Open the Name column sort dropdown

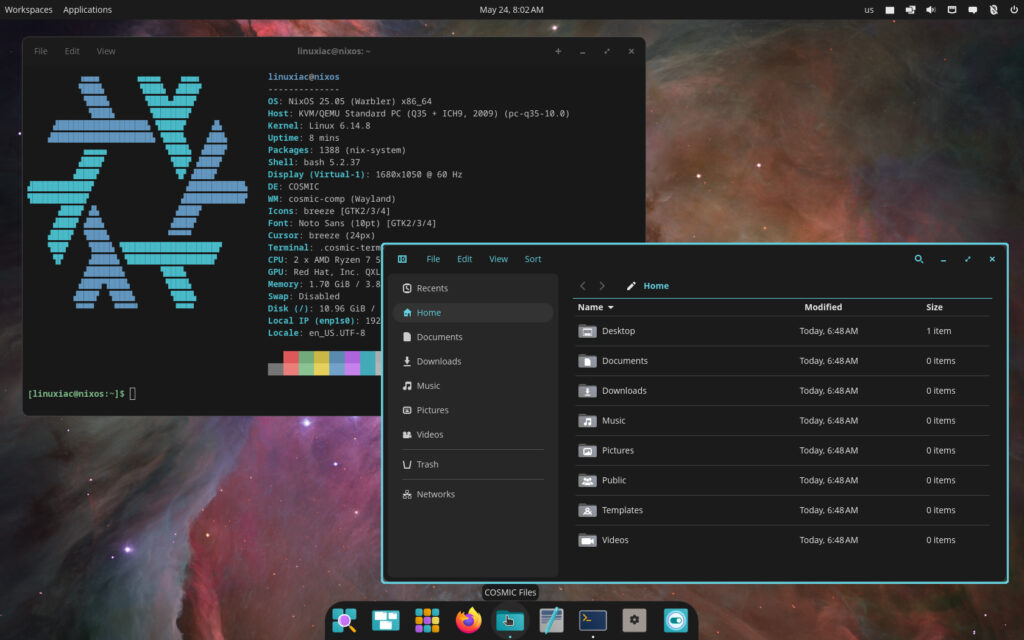[595, 307]
